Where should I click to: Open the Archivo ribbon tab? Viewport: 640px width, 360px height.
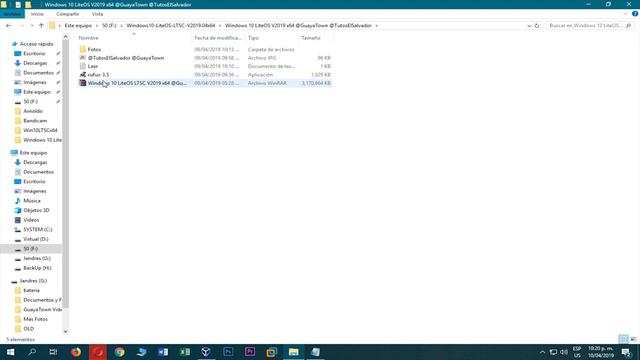coord(12,14)
